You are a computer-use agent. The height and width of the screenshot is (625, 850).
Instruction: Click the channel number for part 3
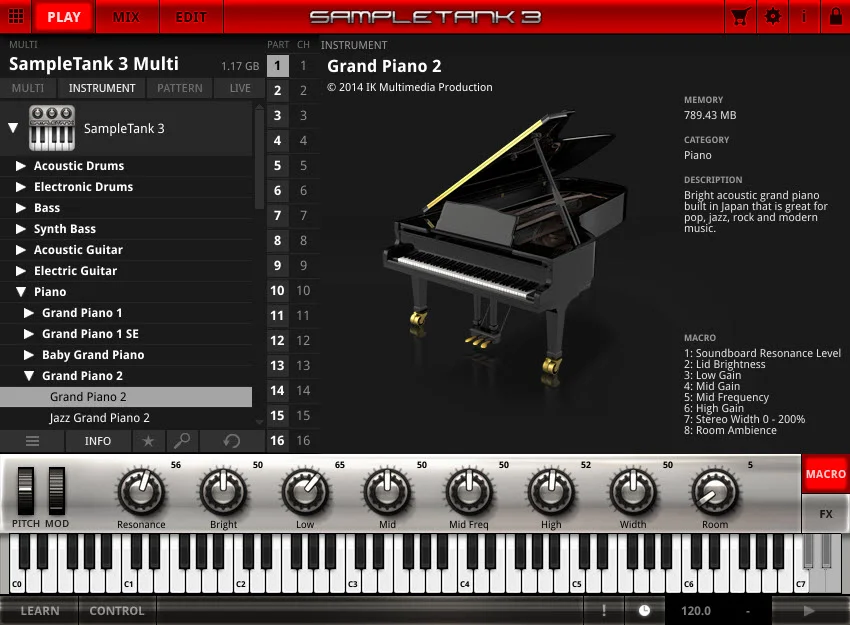[x=304, y=115]
